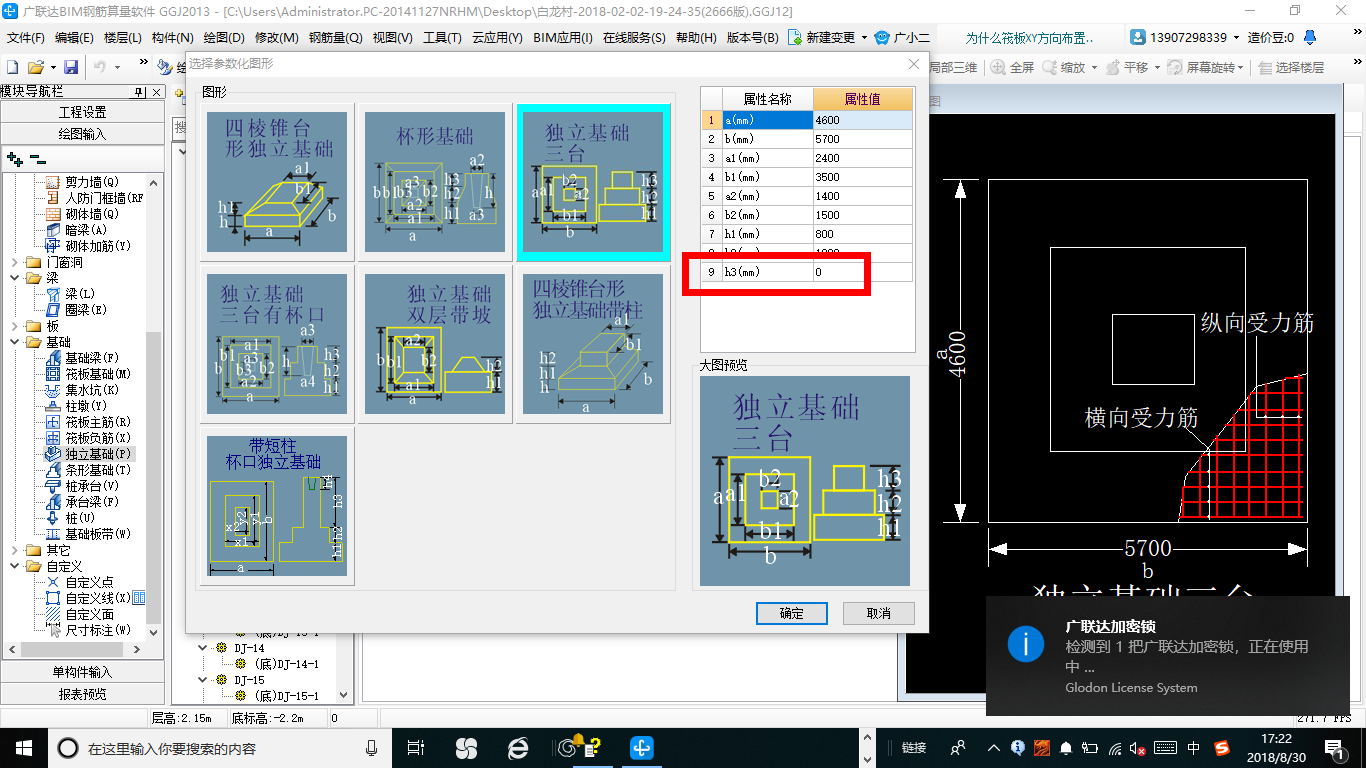Select 桩(U) component icon

tap(54, 518)
